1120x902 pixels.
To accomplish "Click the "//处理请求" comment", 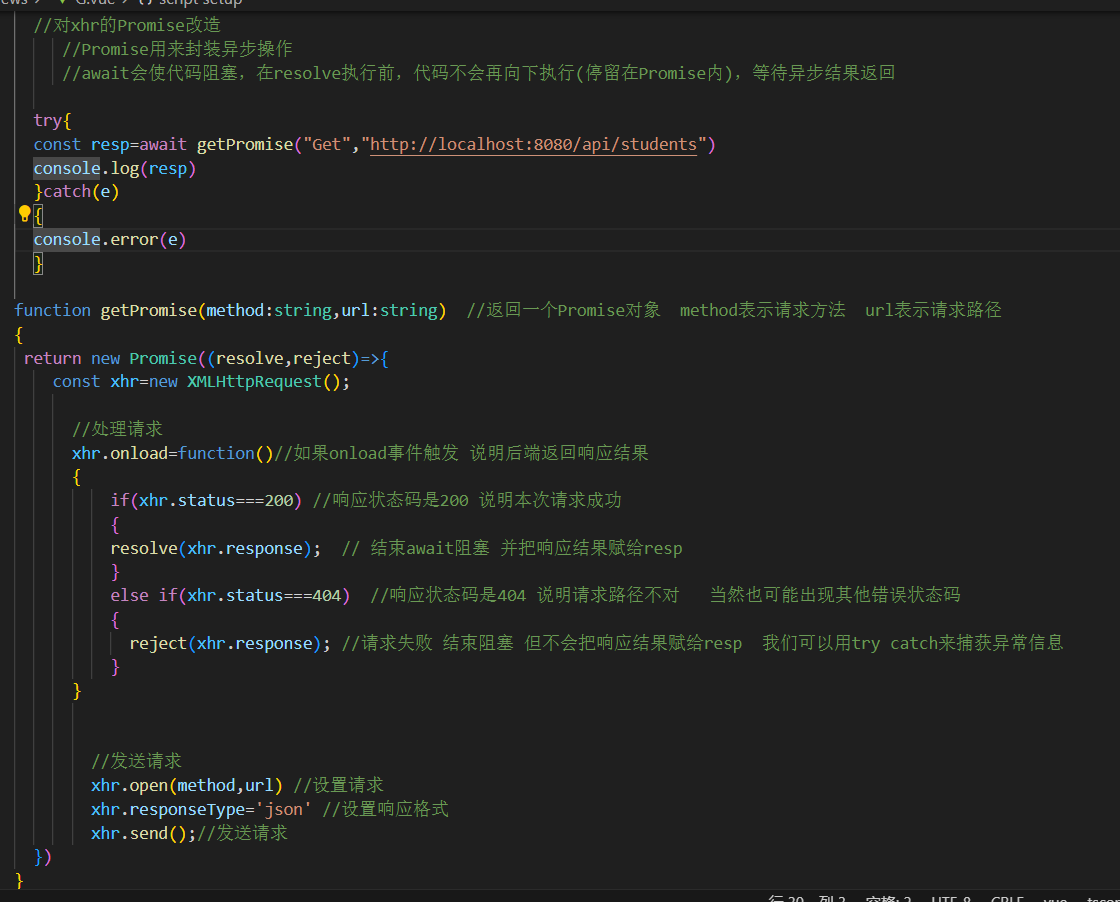I will point(117,429).
